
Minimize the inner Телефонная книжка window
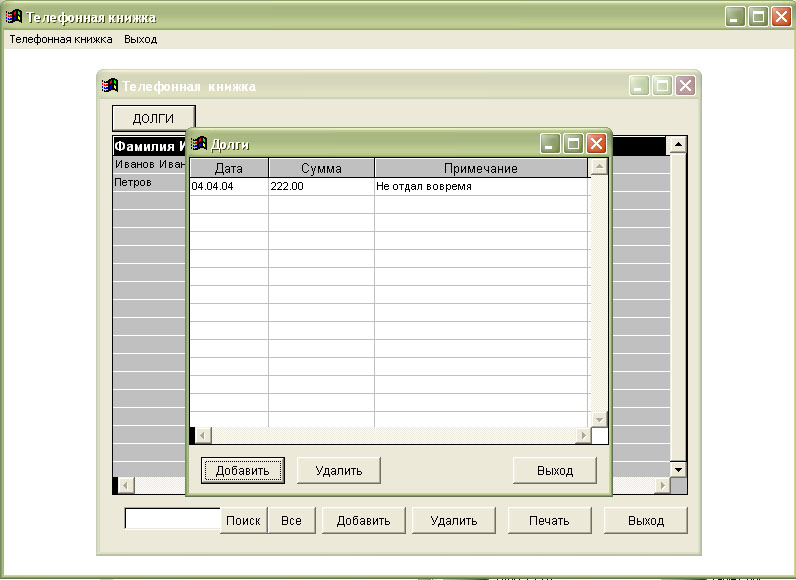point(639,85)
